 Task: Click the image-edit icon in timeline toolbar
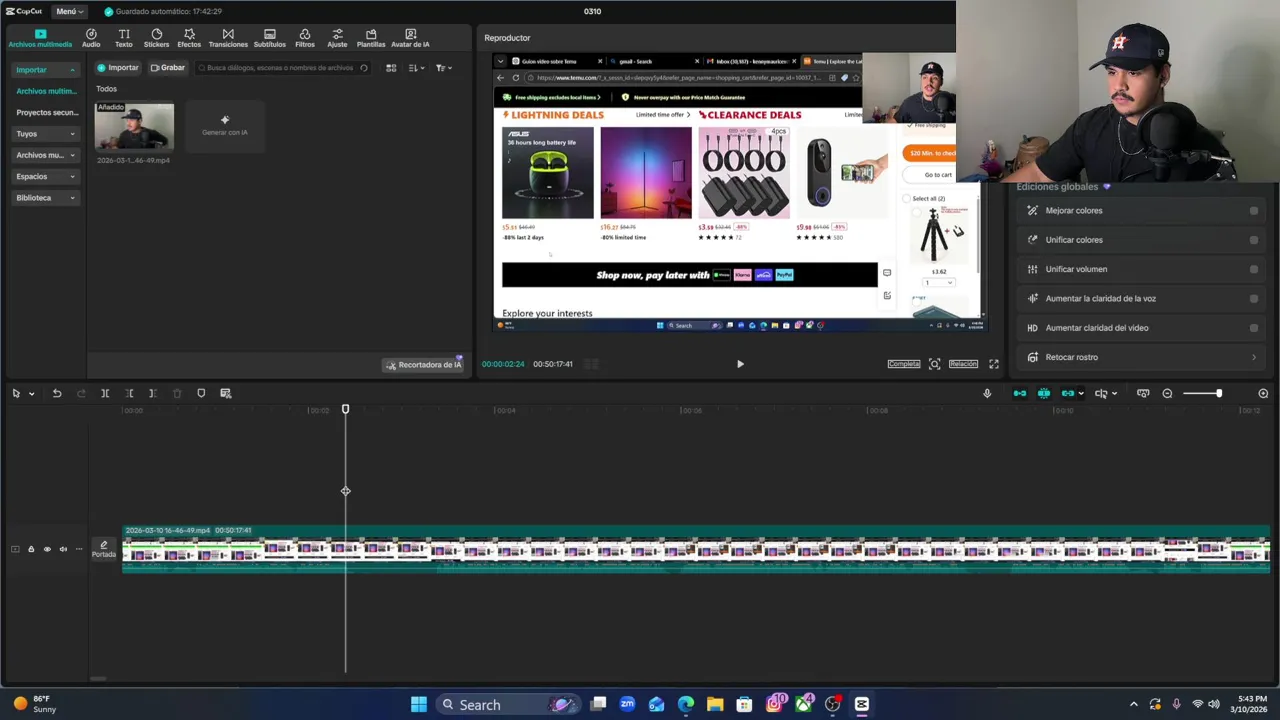225,393
